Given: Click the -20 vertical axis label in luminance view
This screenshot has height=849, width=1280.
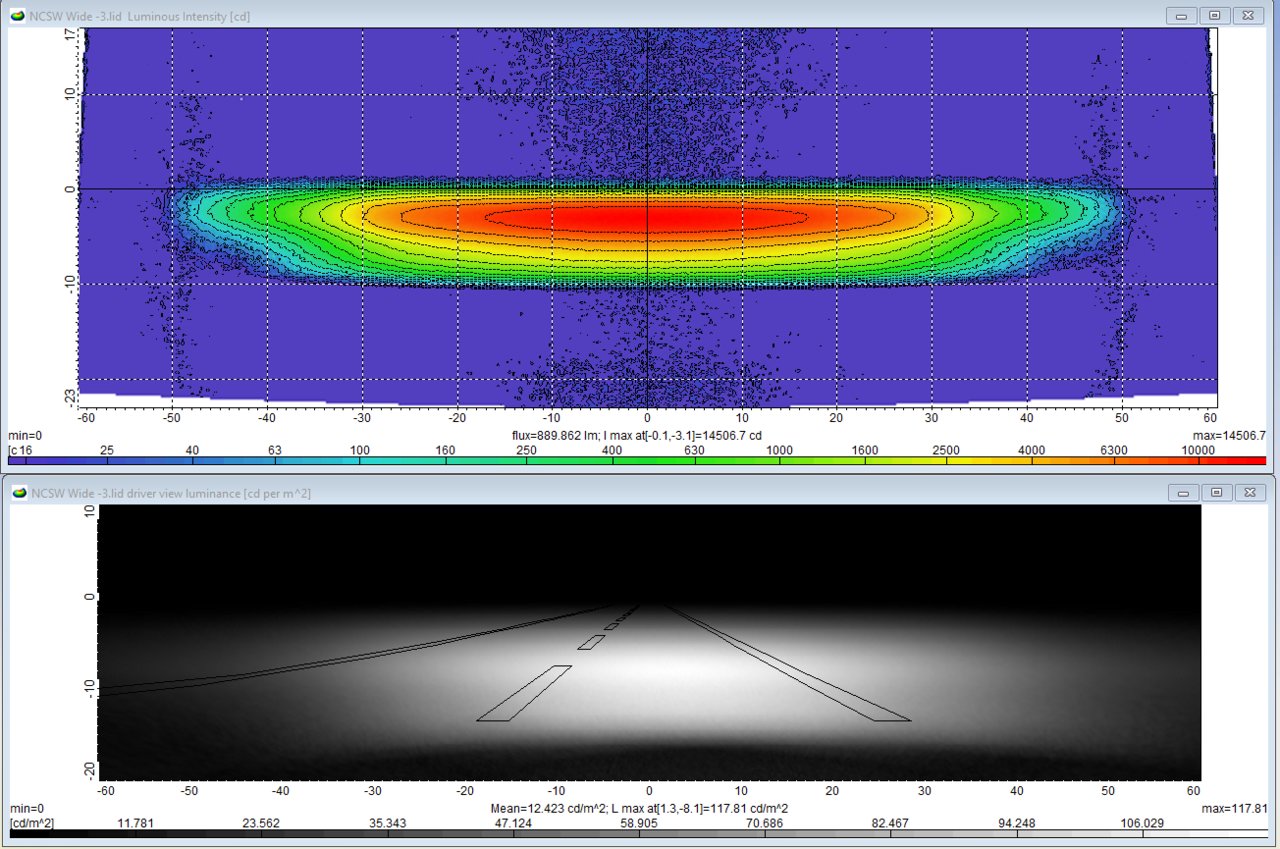Looking at the screenshot, I should pos(89,769).
